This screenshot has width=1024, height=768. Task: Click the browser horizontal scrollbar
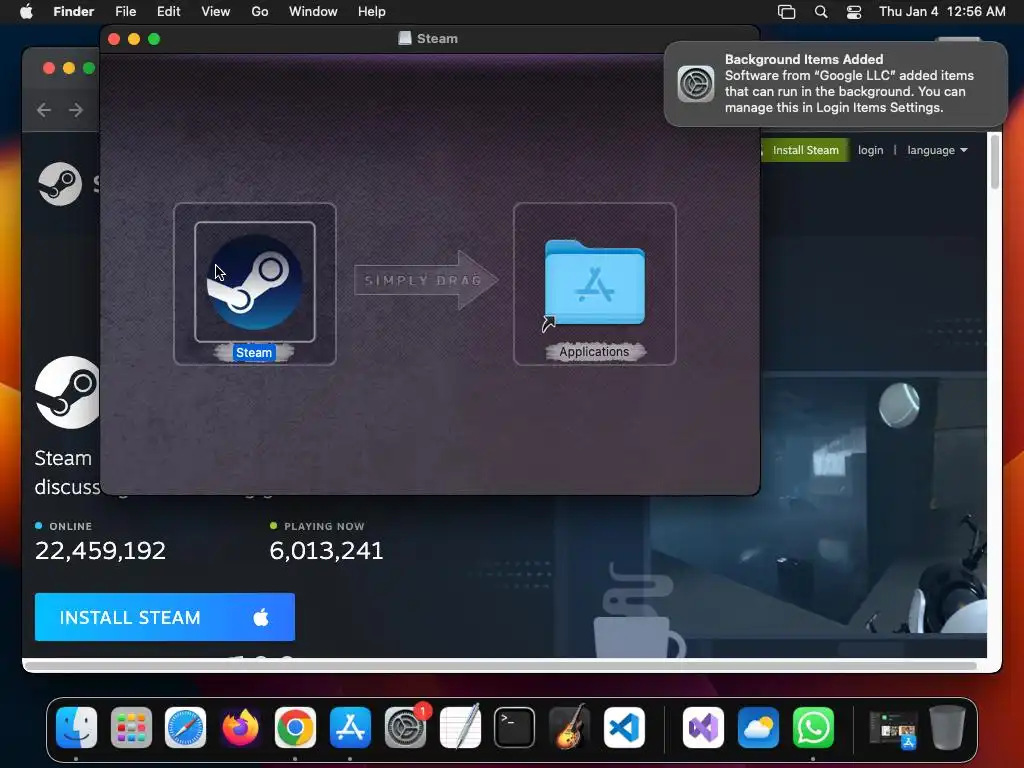pos(503,665)
